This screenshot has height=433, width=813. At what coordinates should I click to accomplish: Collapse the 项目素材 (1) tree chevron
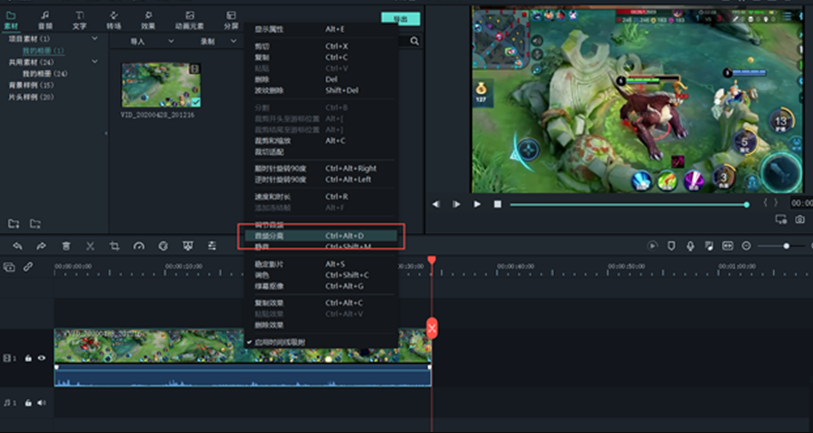(x=95, y=38)
